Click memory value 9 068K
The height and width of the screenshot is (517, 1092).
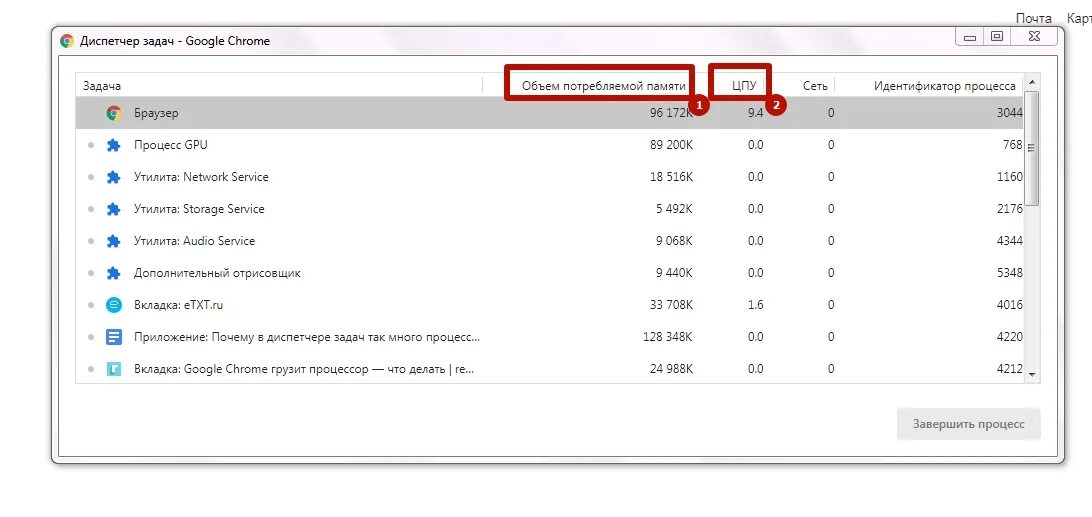(674, 241)
